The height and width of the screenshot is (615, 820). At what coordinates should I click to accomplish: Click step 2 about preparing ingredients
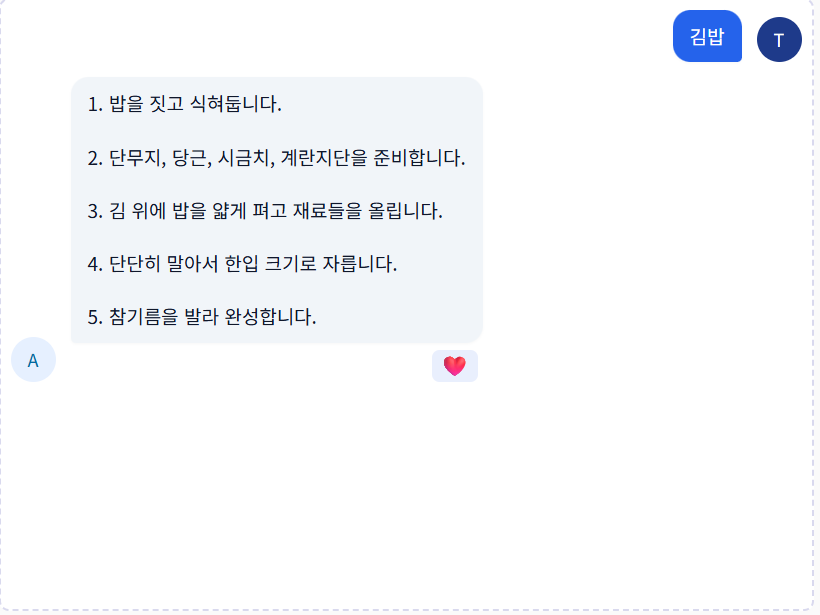coord(276,158)
